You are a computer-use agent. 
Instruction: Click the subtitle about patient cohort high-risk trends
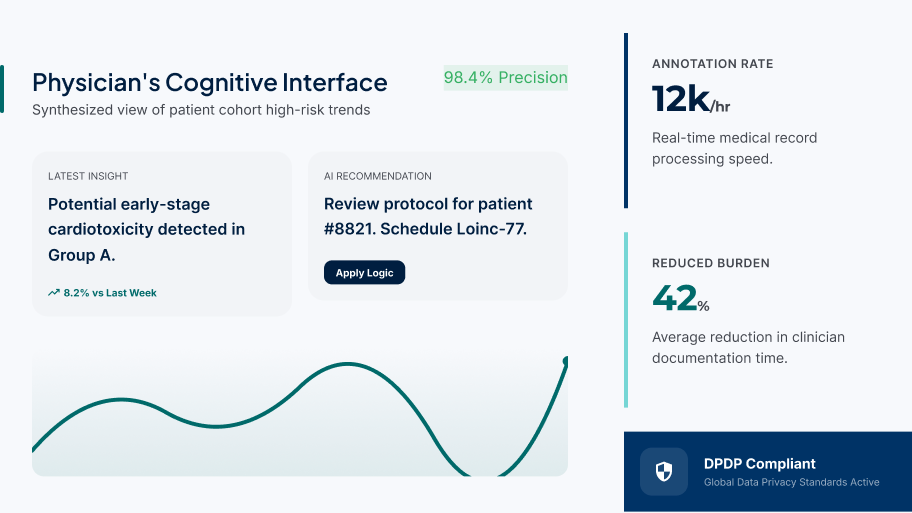pyautogui.click(x=201, y=110)
